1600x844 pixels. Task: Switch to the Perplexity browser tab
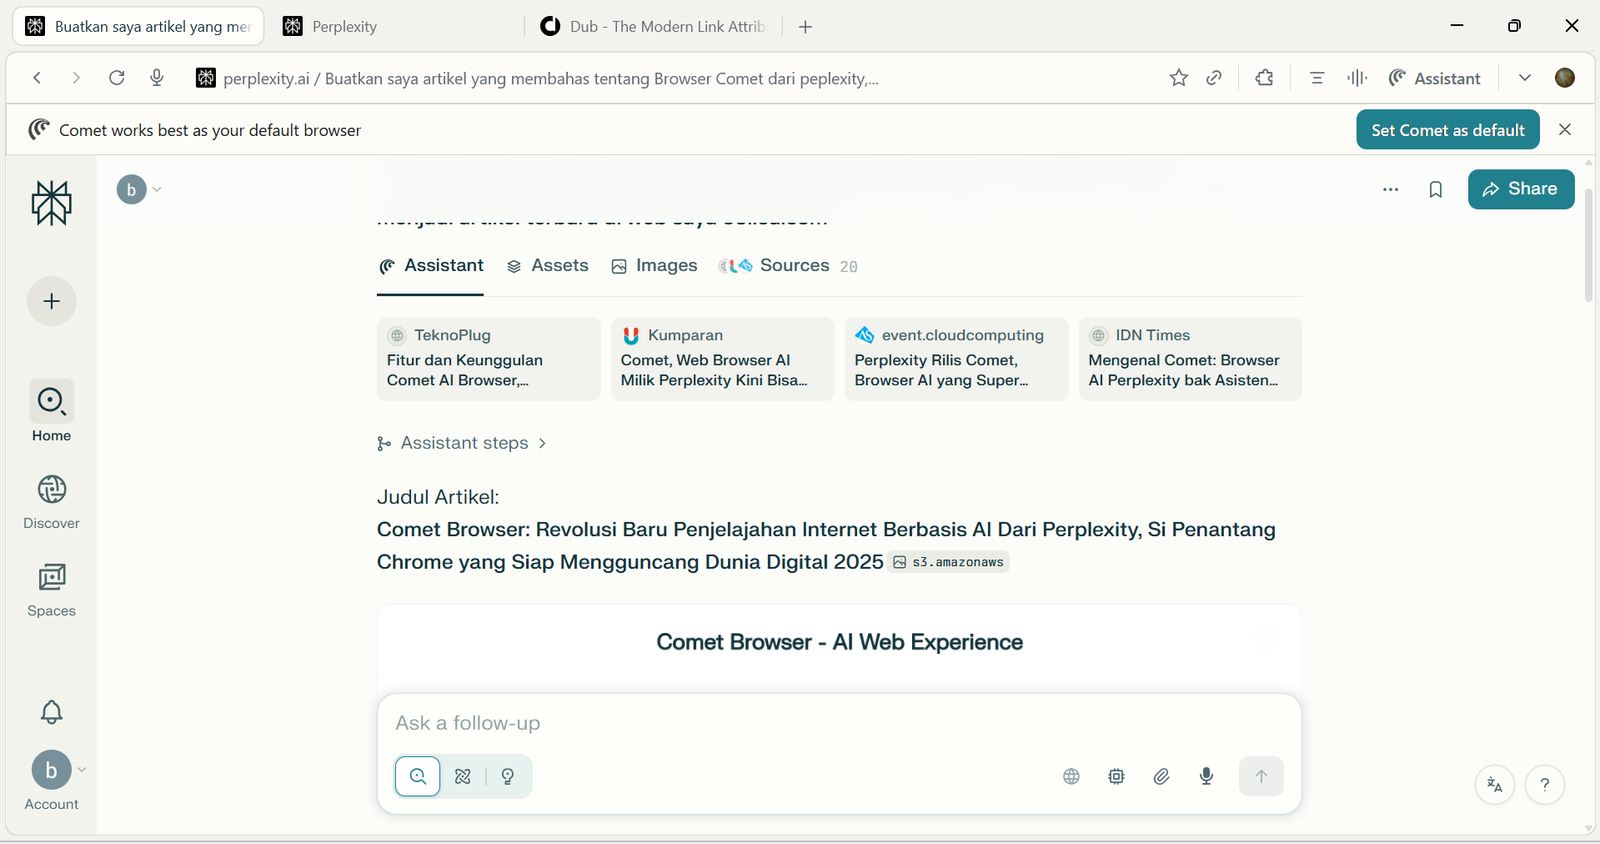click(x=395, y=26)
